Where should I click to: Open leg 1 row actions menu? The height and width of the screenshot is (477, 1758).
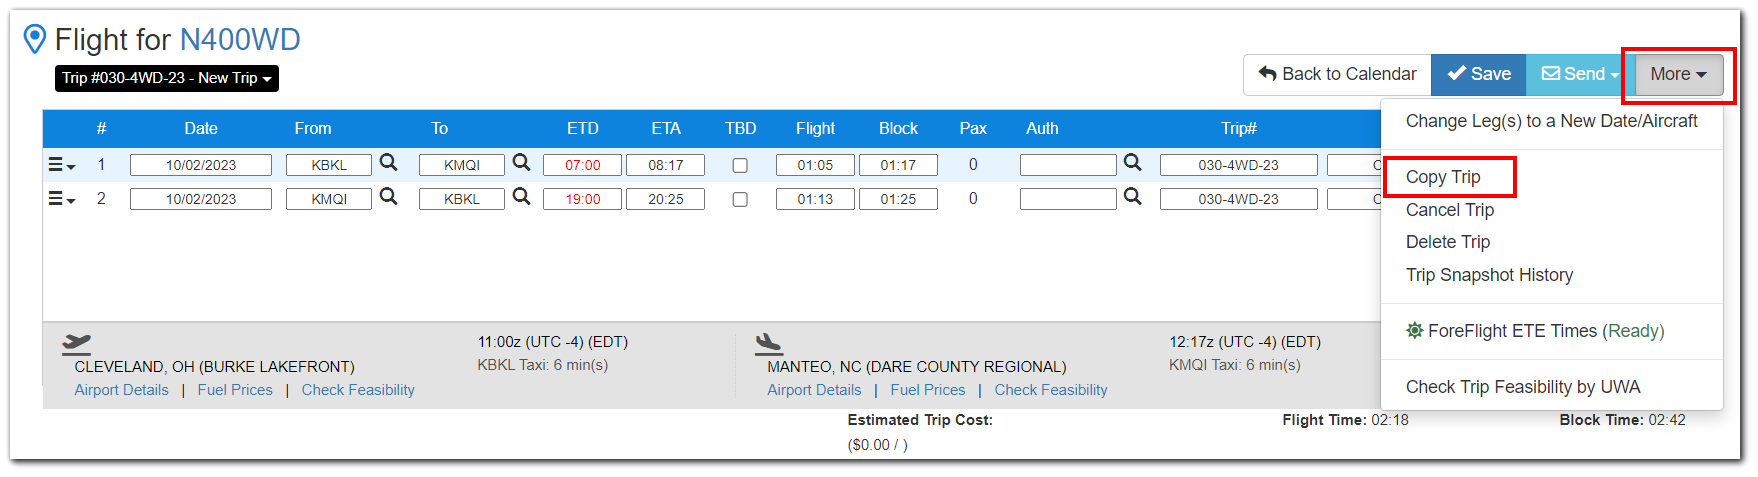[x=62, y=165]
